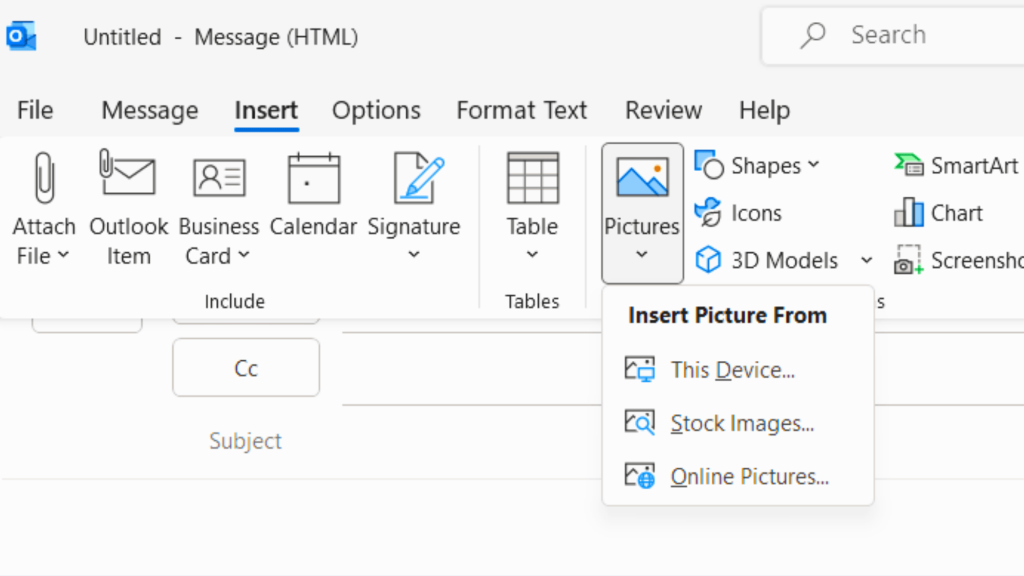Open the Shapes dropdown chevron
1024x576 pixels.
point(812,165)
